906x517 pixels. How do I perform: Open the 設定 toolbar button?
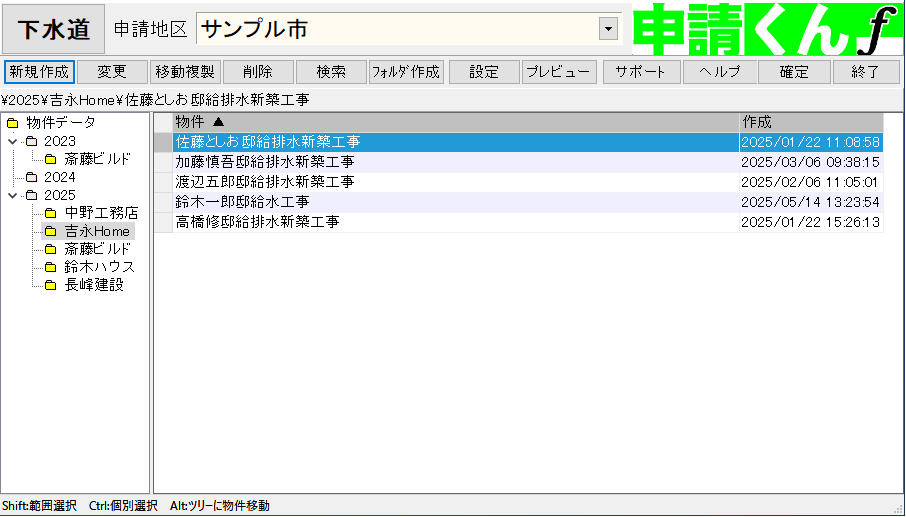coord(484,72)
